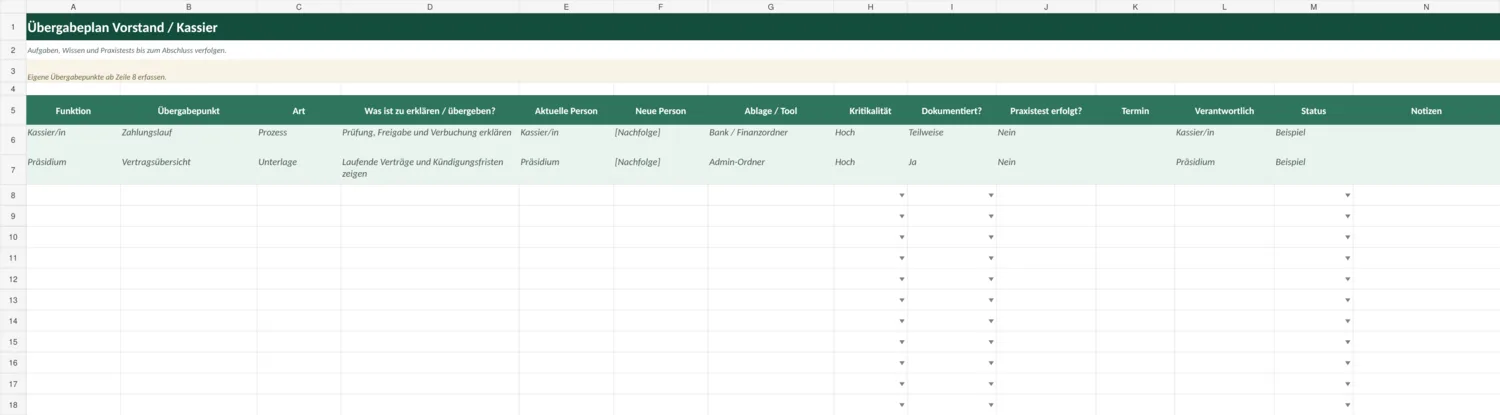Select the Vertragsübersicht cell

(189, 169)
